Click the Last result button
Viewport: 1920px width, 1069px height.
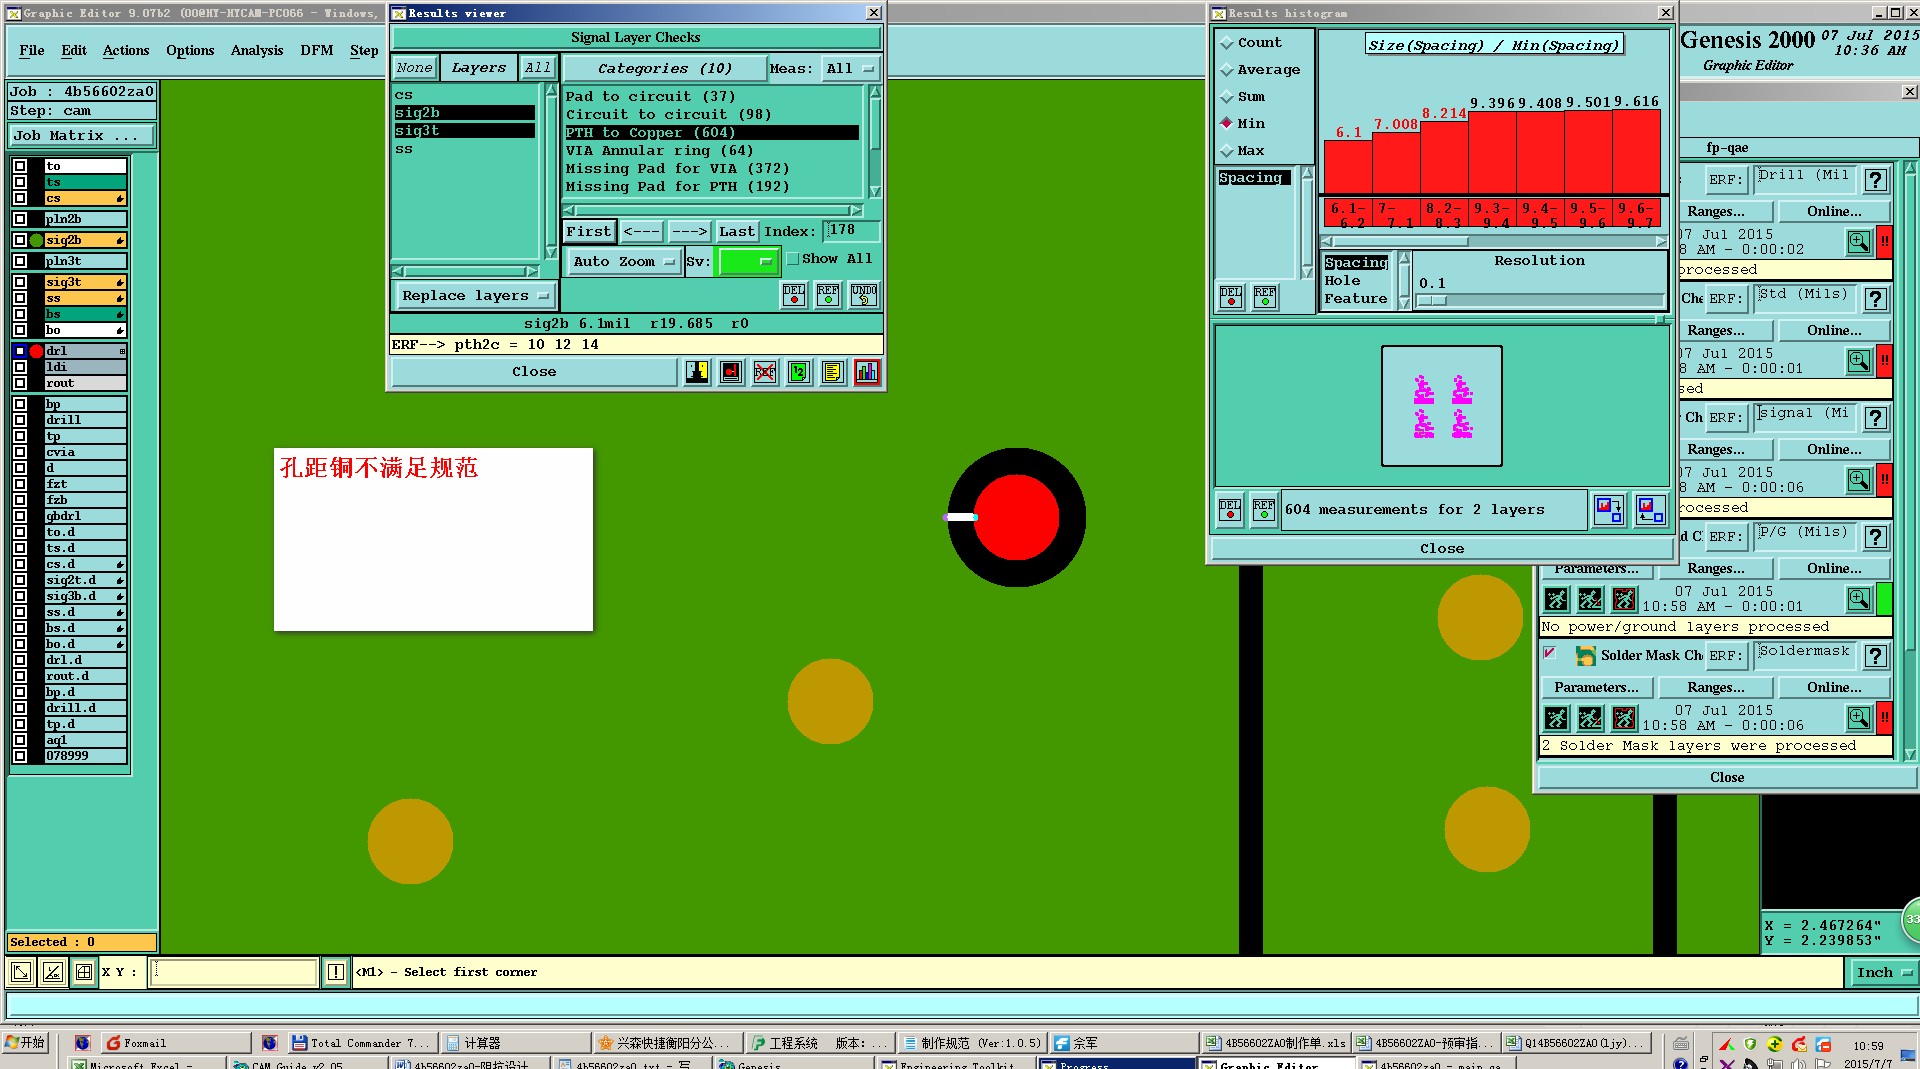[737, 232]
